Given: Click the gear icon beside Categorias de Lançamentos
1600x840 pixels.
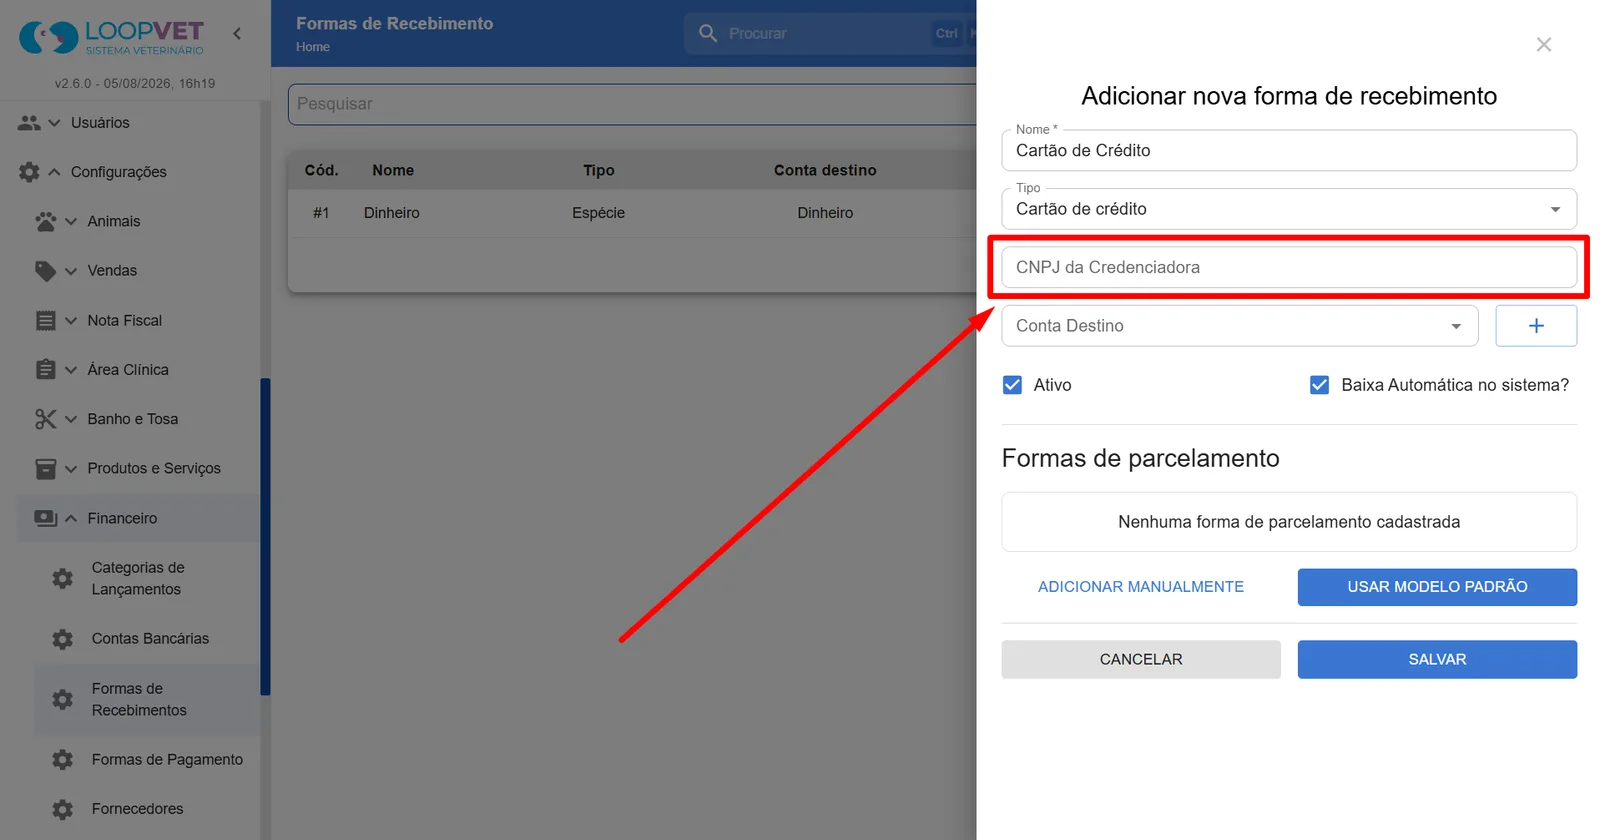Looking at the screenshot, I should (x=62, y=578).
